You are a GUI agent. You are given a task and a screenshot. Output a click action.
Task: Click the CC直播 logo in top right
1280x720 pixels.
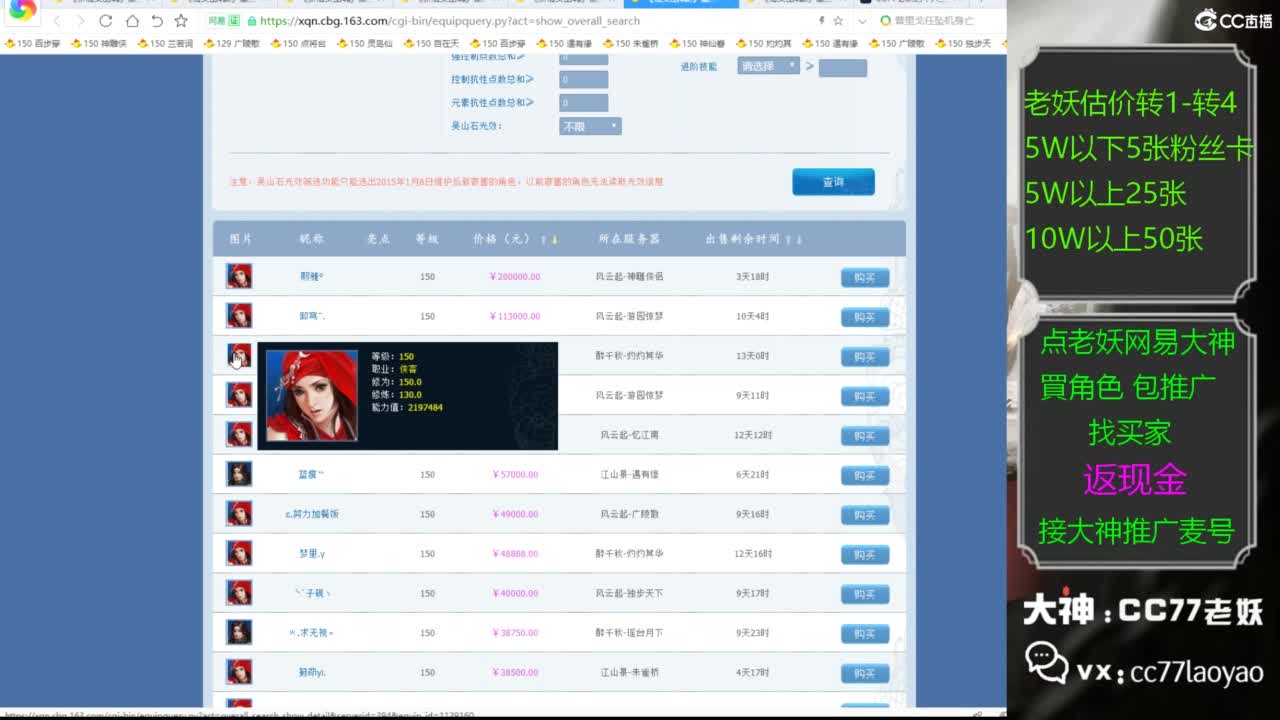[1232, 17]
